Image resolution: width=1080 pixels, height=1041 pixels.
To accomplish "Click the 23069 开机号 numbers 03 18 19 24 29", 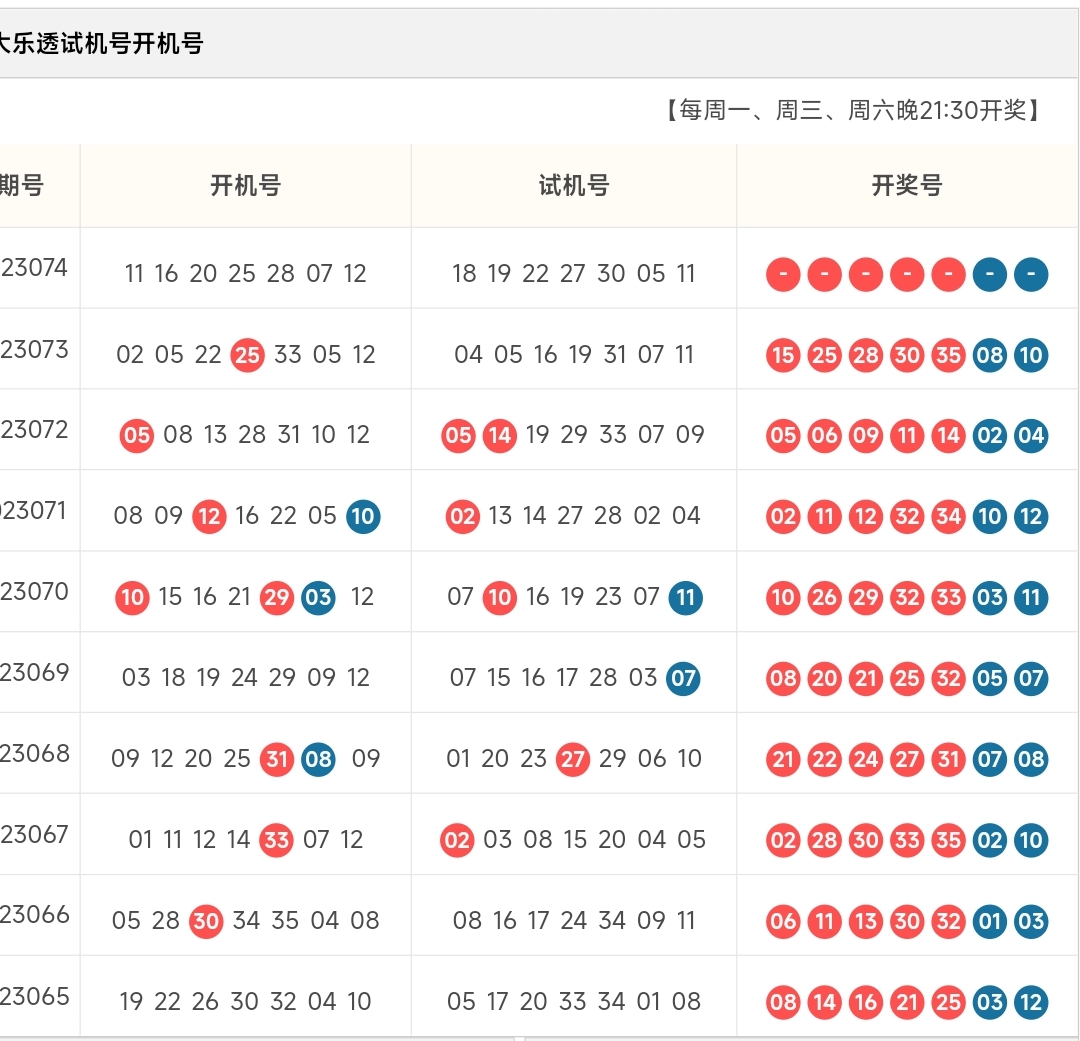I will pyautogui.click(x=209, y=677).
